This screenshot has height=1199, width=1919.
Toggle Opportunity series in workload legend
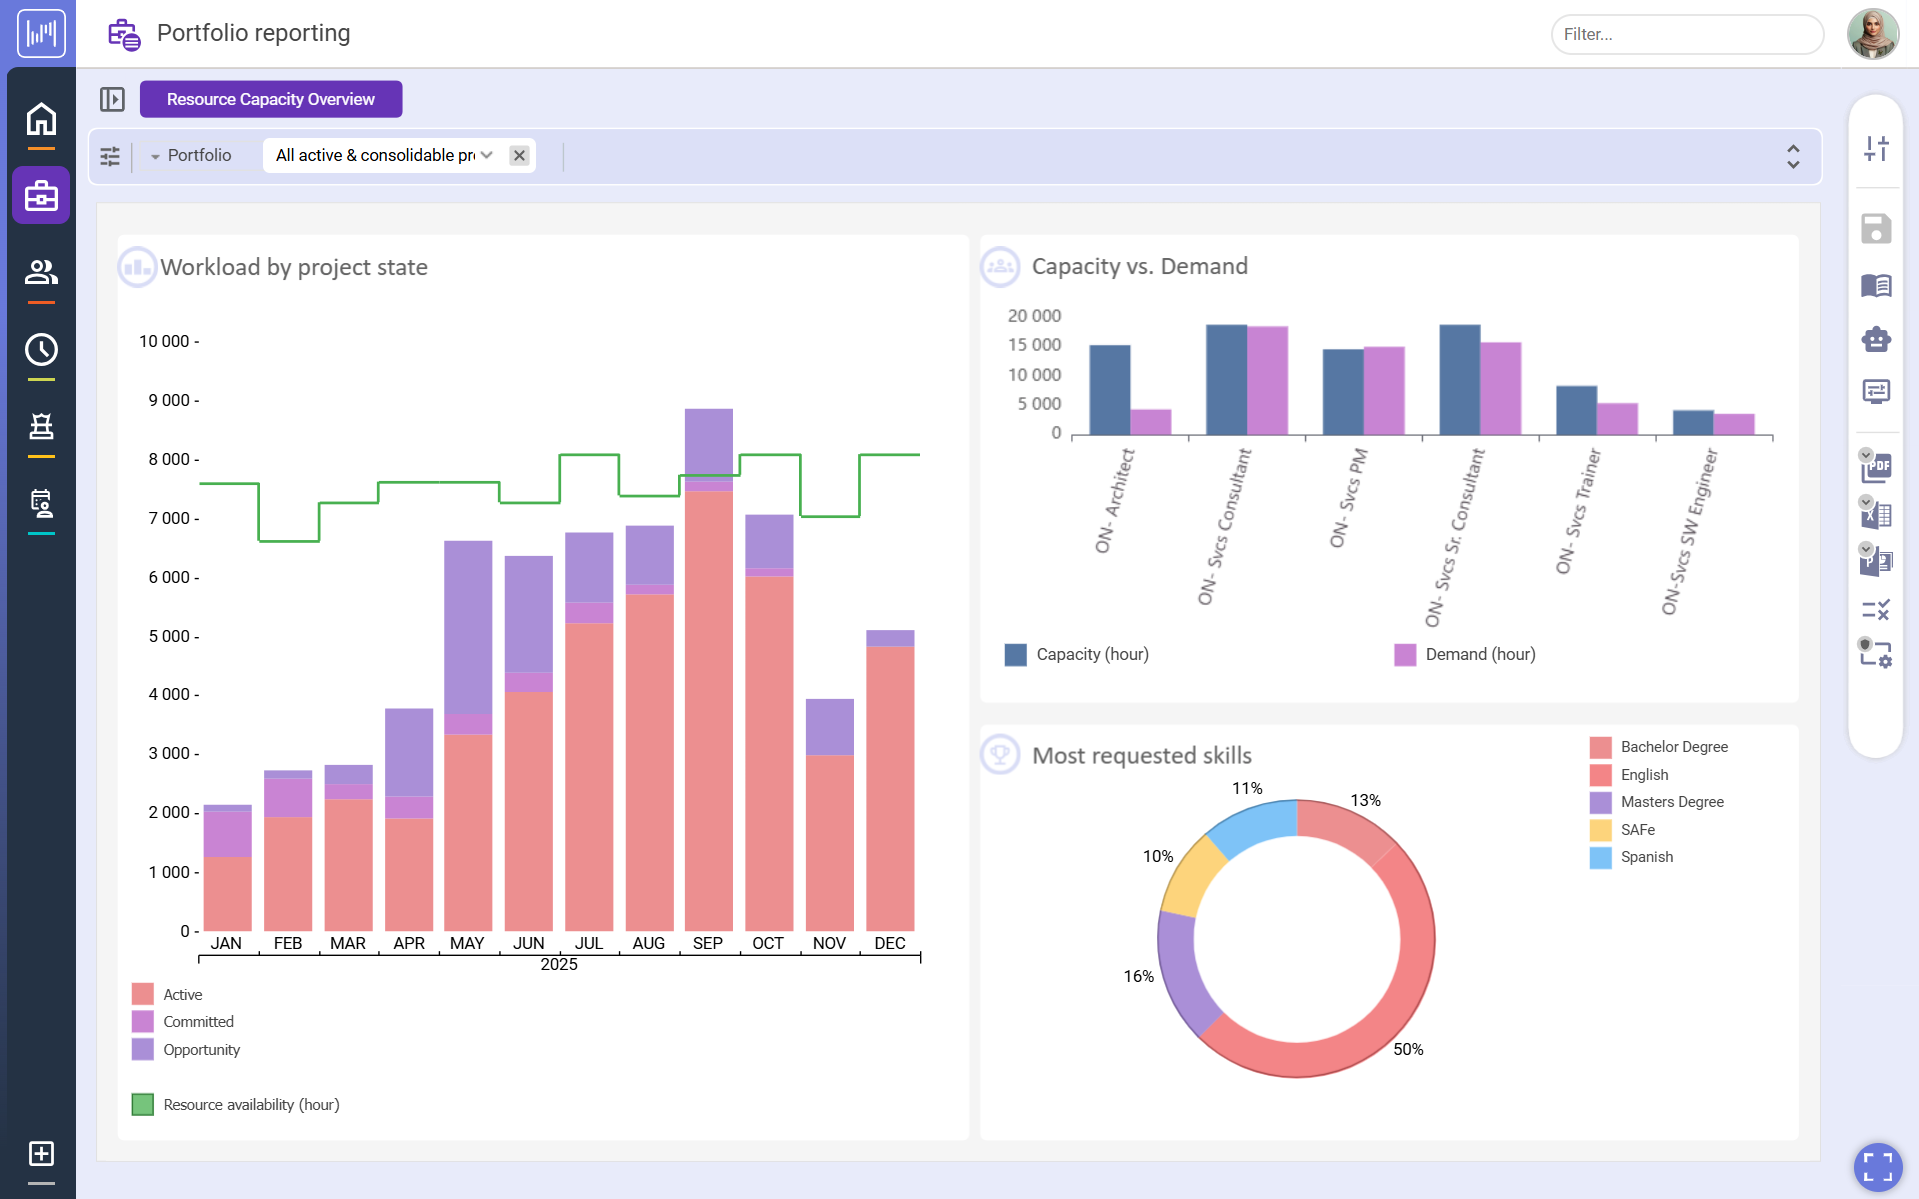coord(201,1049)
